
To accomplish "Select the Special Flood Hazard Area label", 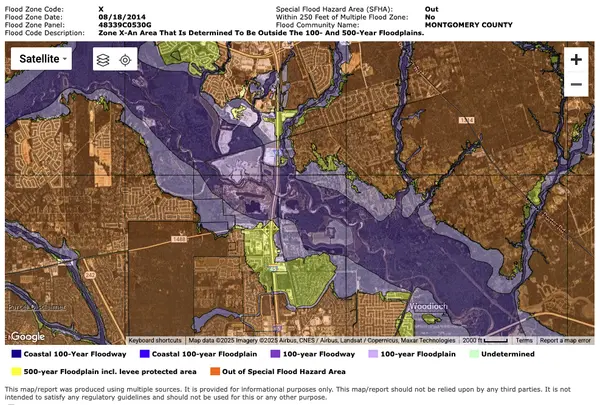I will tap(334, 9).
